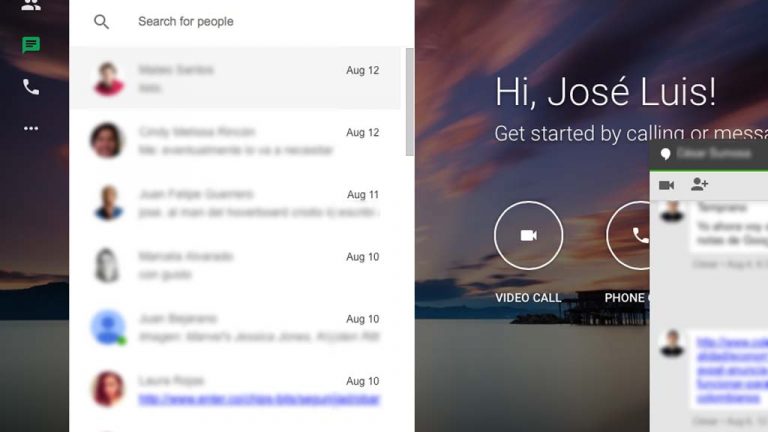
Task: Click the chat window title bar name
Action: click(x=714, y=154)
